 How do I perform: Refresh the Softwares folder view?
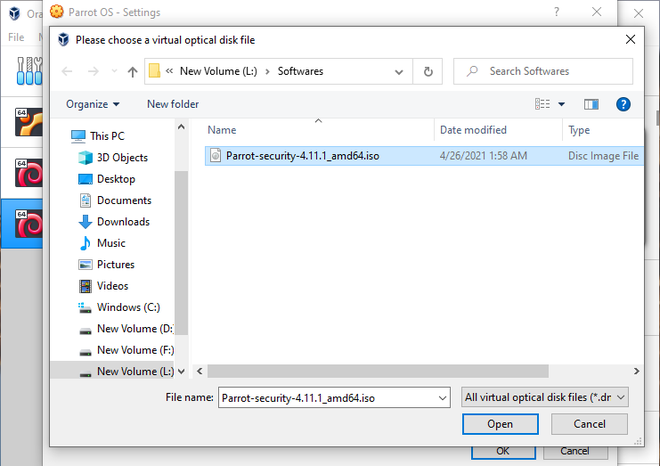[428, 72]
